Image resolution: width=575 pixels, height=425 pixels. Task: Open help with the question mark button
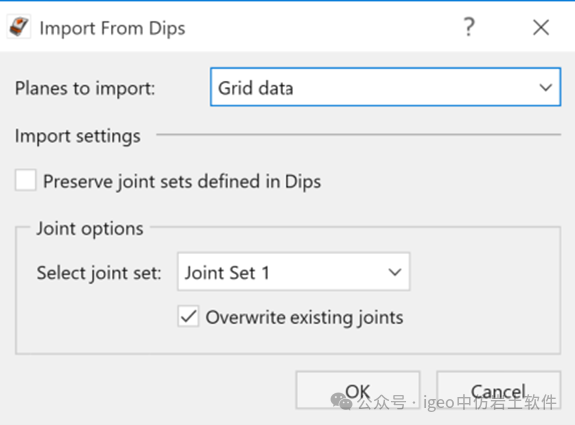[x=469, y=27]
